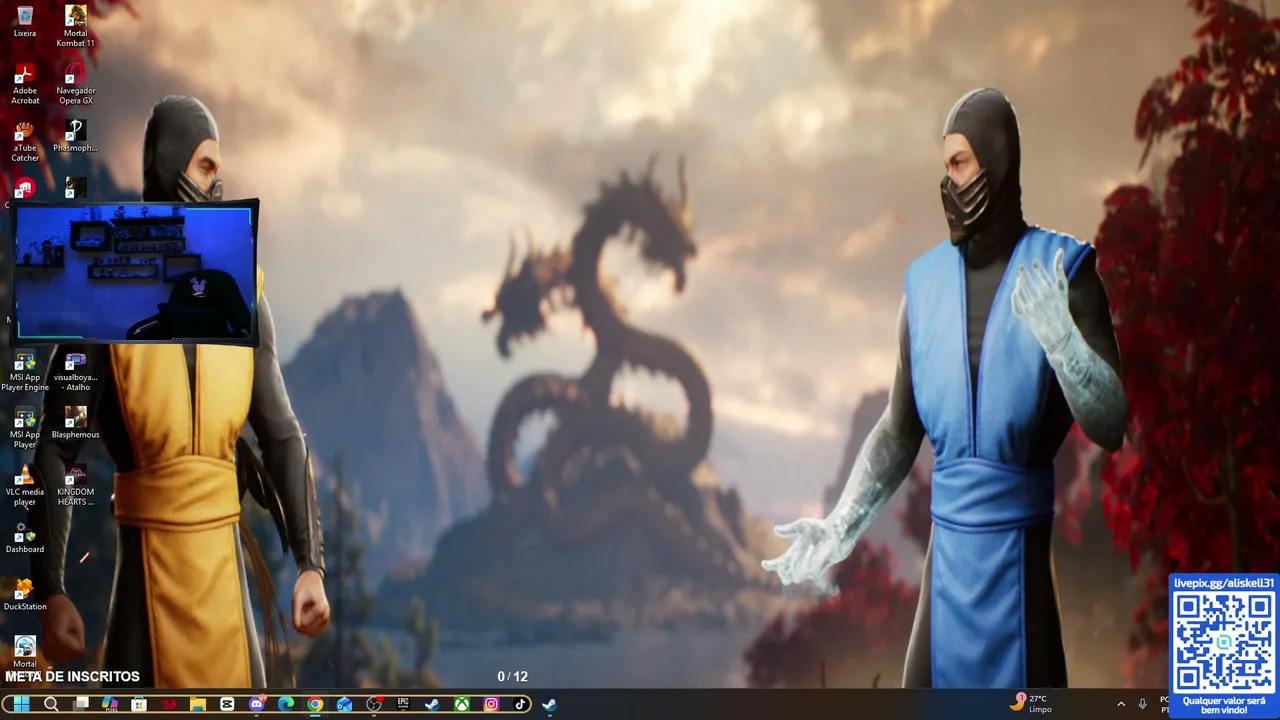The image size is (1280, 720).
Task: Switch to the Steam window after TikTok
Action: click(x=550, y=704)
